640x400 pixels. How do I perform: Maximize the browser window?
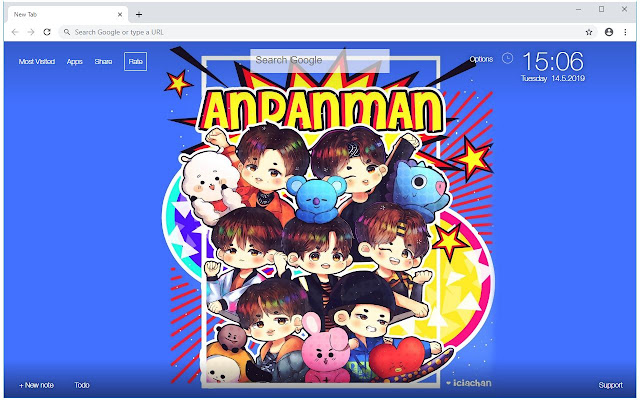[602, 9]
